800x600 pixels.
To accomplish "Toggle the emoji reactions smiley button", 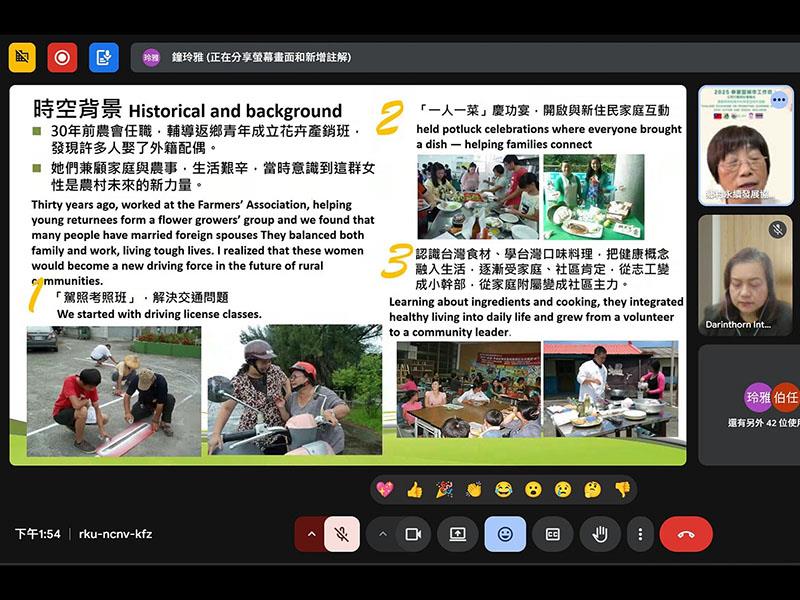I will (505, 534).
